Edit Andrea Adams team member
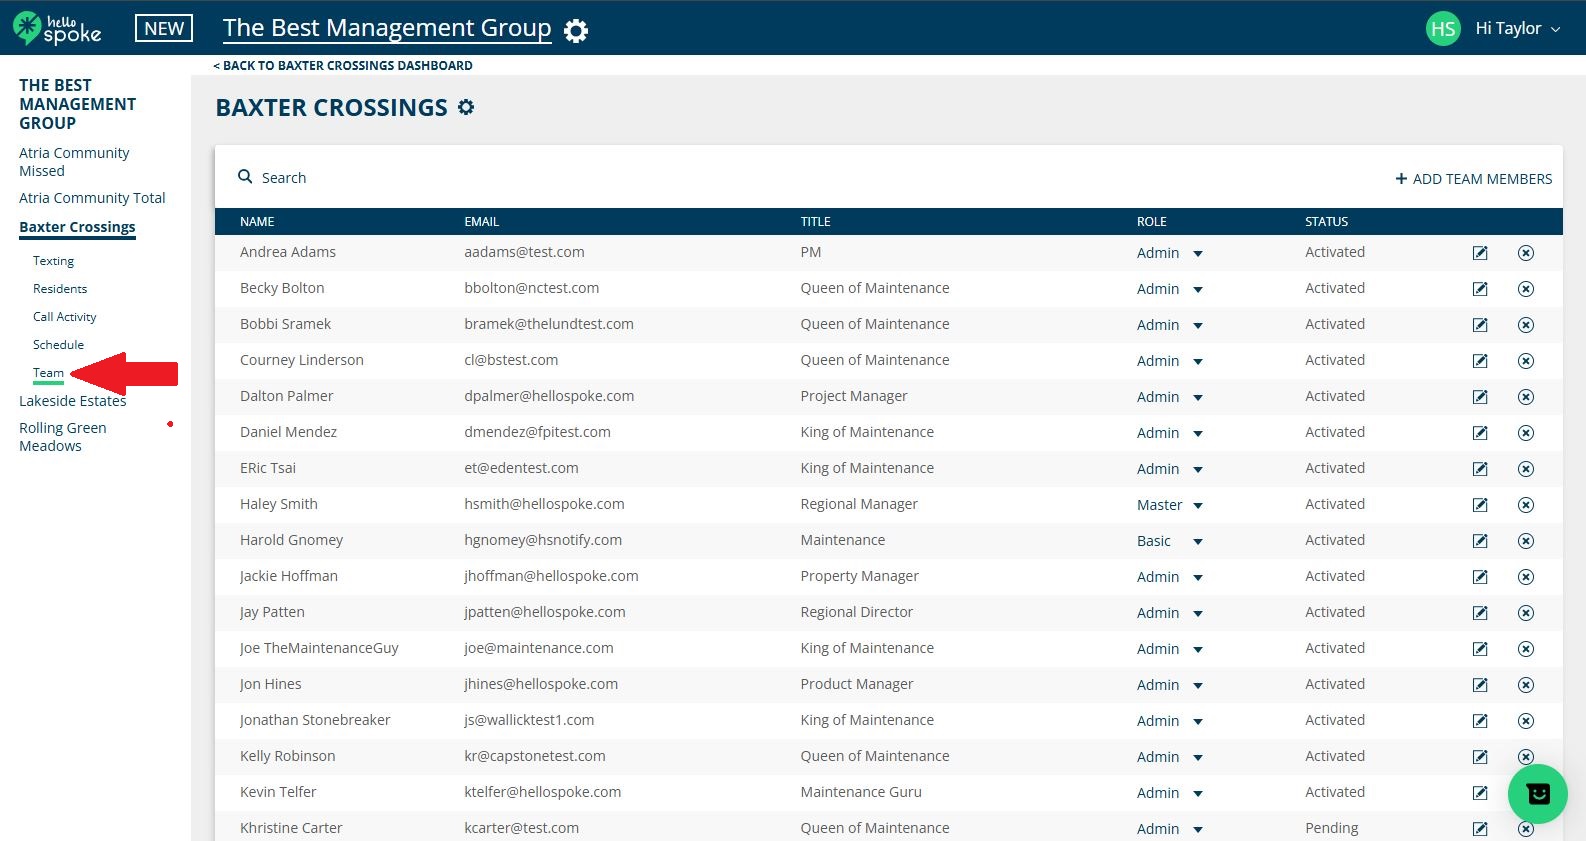Image resolution: width=1586 pixels, height=841 pixels. point(1480,253)
